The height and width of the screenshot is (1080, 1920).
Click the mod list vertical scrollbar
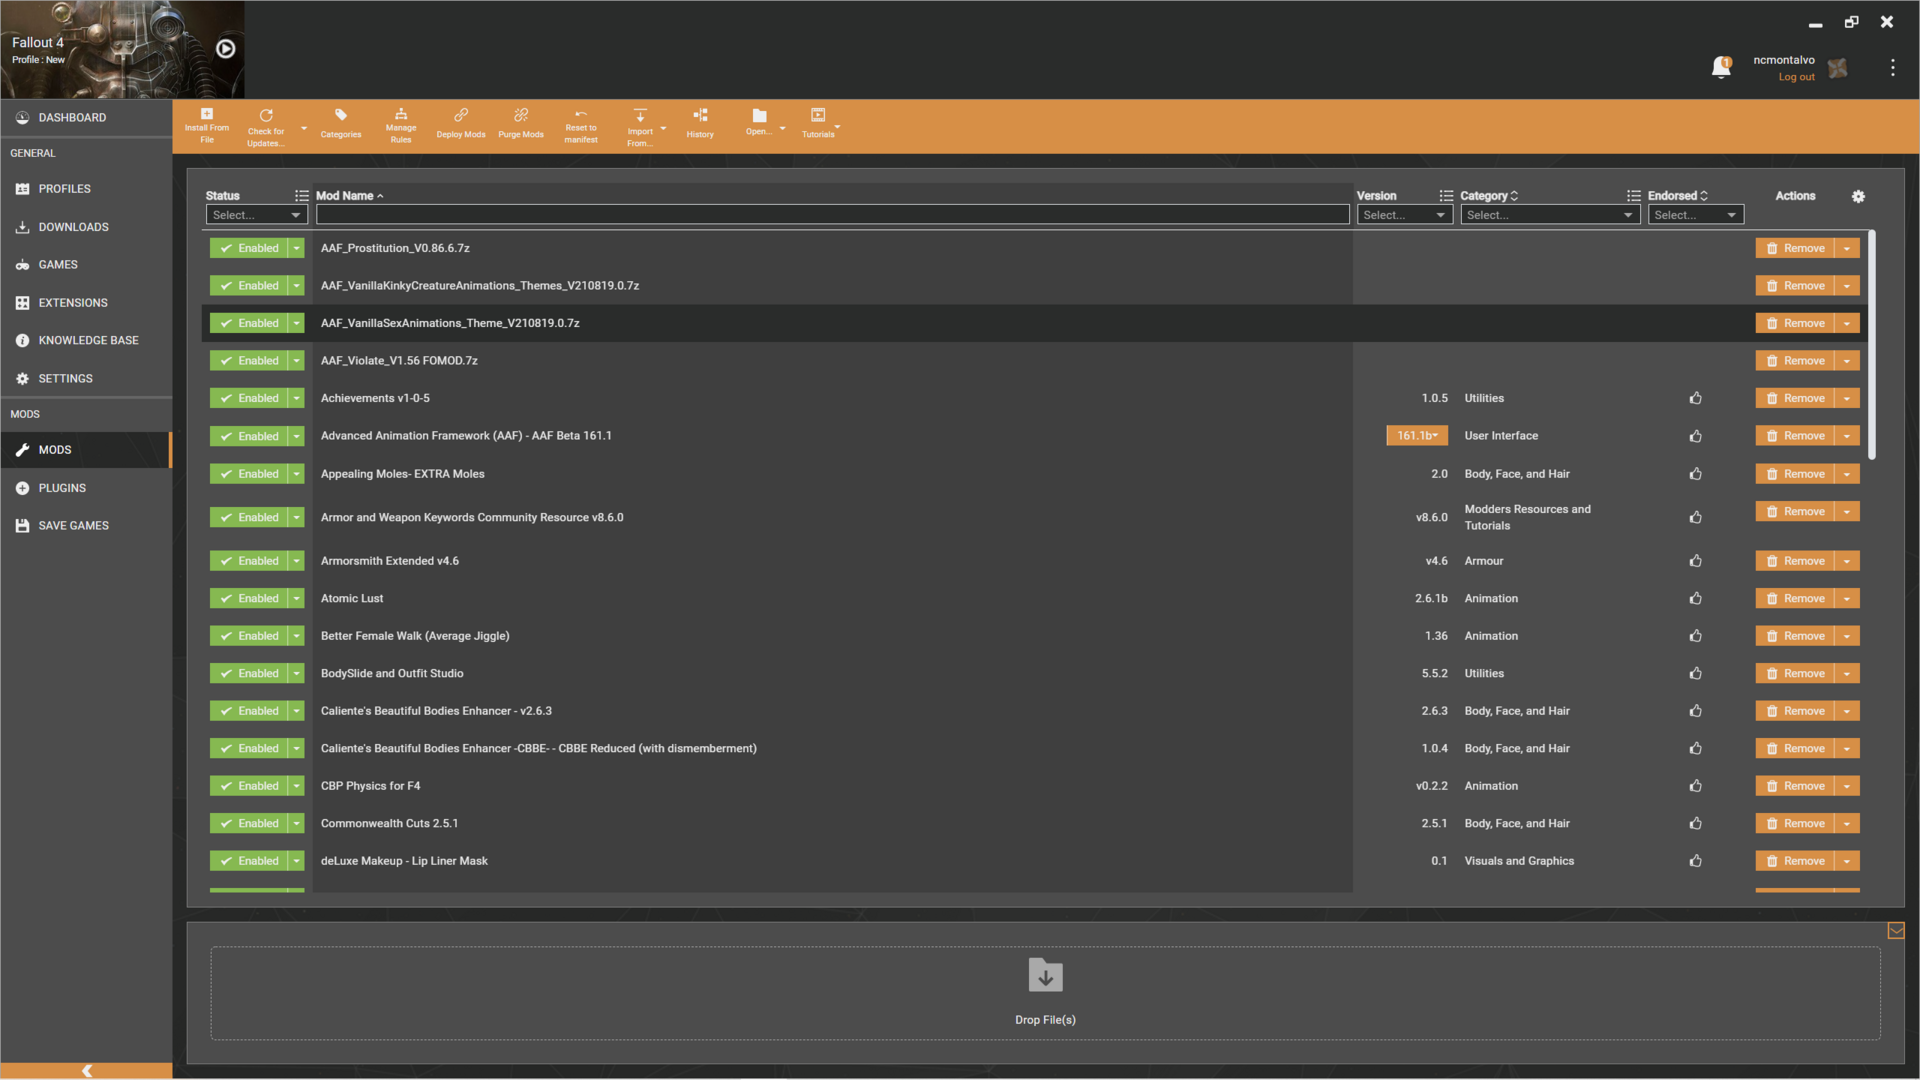pyautogui.click(x=1871, y=345)
